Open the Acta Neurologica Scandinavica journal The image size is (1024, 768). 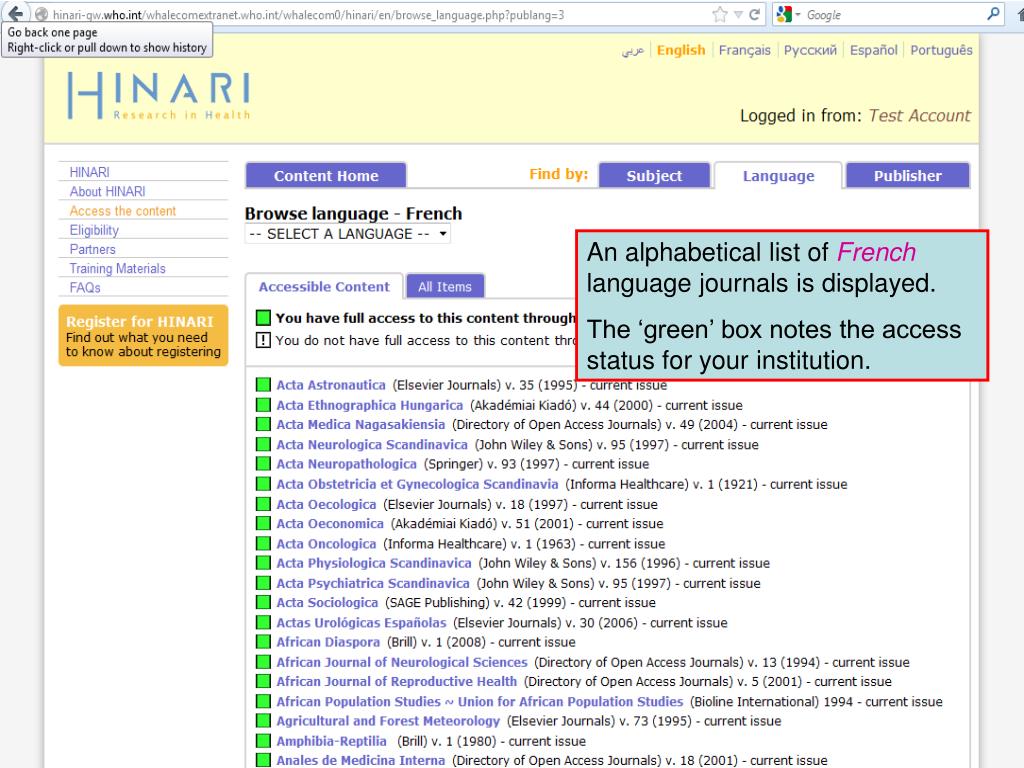[372, 445]
